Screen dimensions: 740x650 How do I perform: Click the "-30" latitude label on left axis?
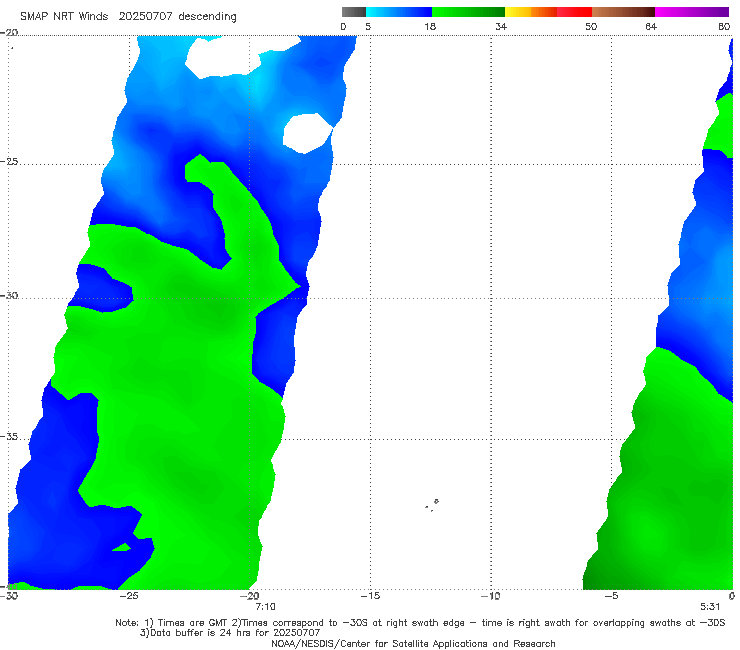[x=9, y=295]
